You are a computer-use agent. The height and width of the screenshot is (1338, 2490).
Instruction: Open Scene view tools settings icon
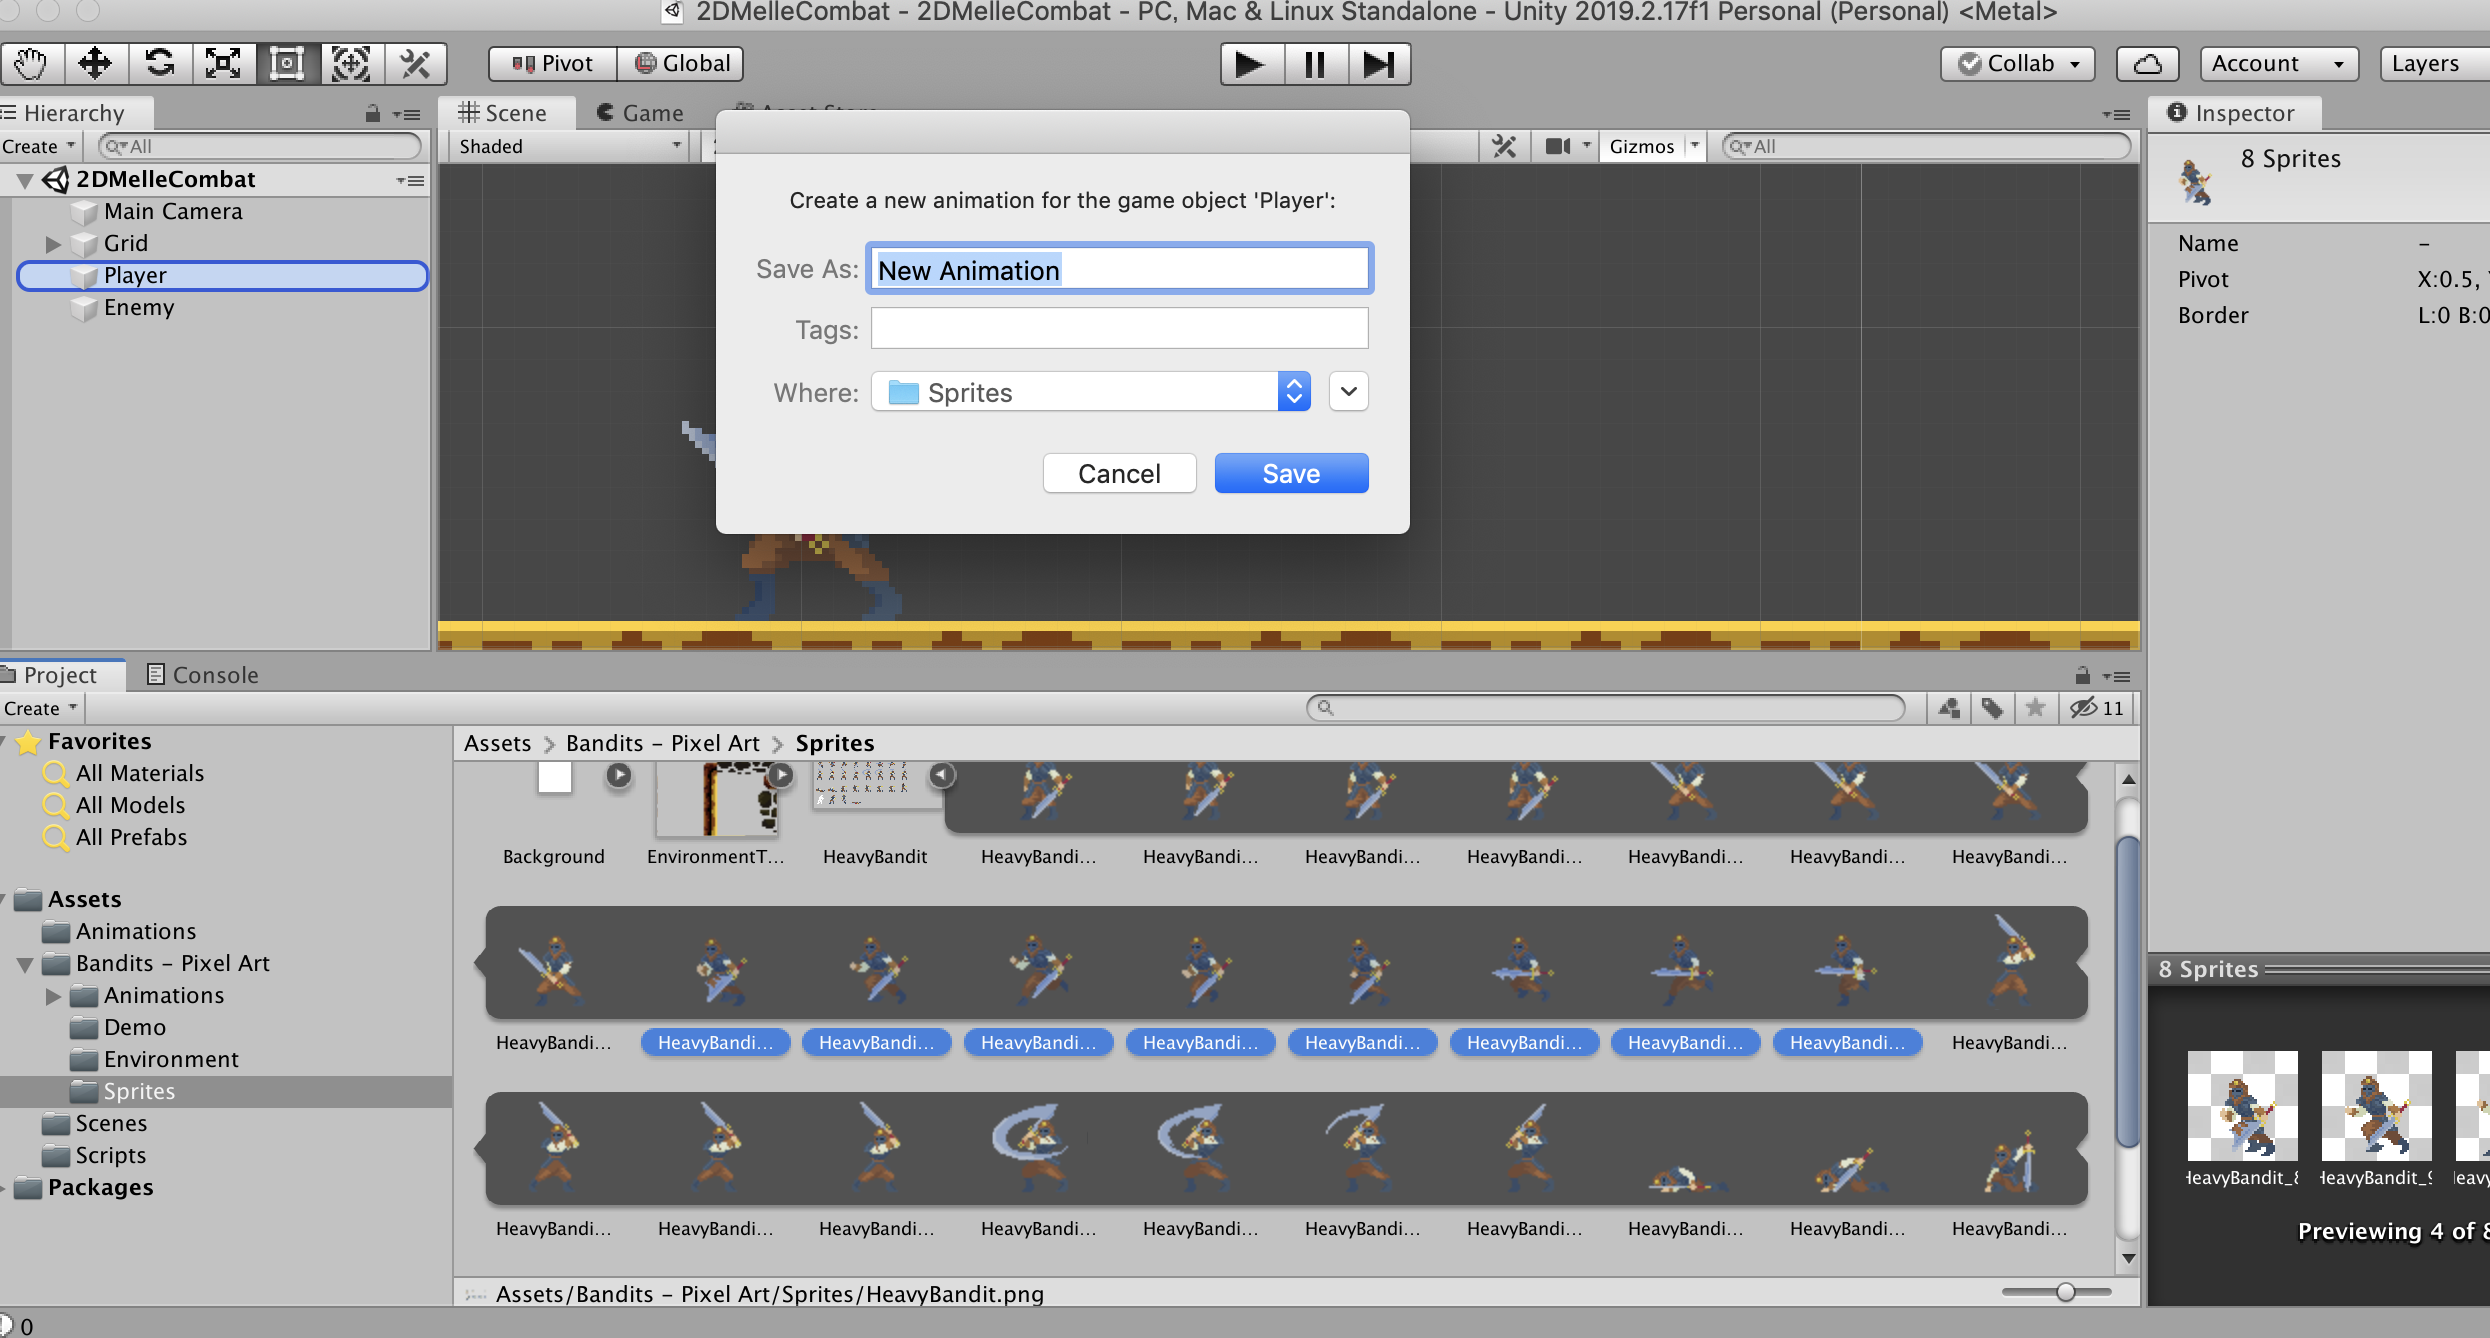pos(1504,146)
